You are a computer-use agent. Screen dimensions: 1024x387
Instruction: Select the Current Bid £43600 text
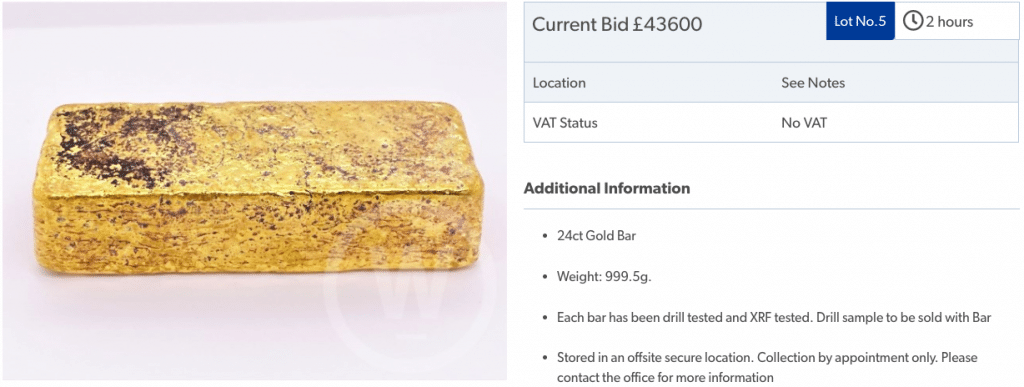pos(617,24)
